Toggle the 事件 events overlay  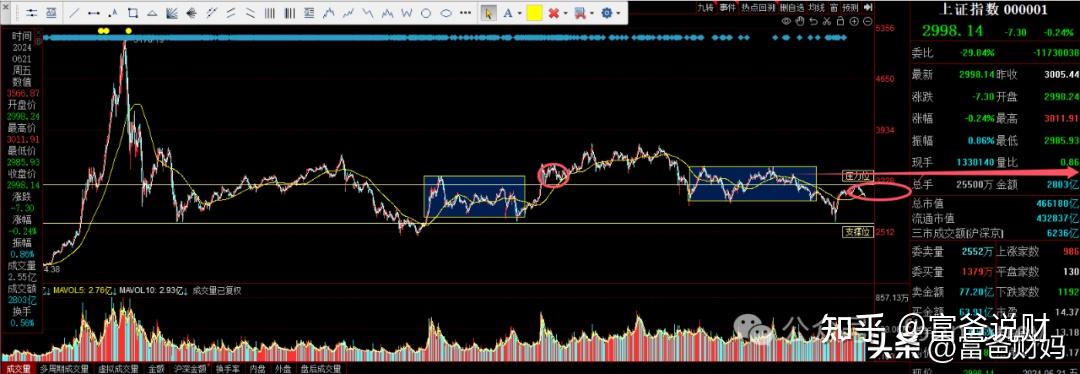click(727, 8)
